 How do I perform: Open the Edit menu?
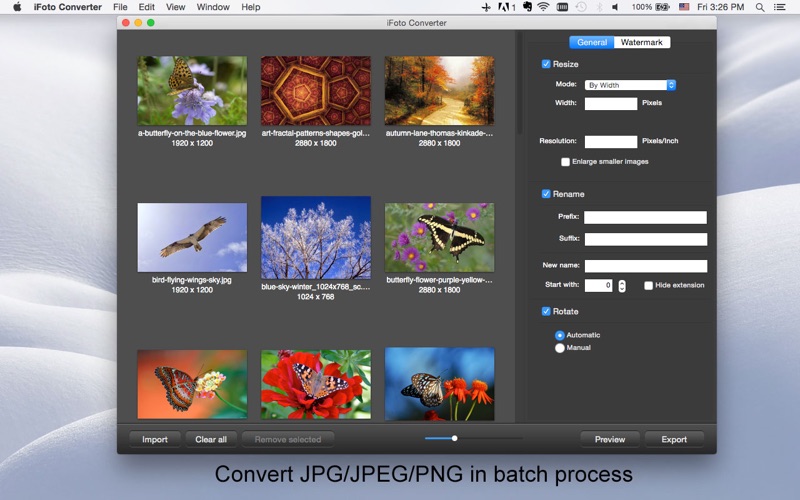click(x=146, y=7)
